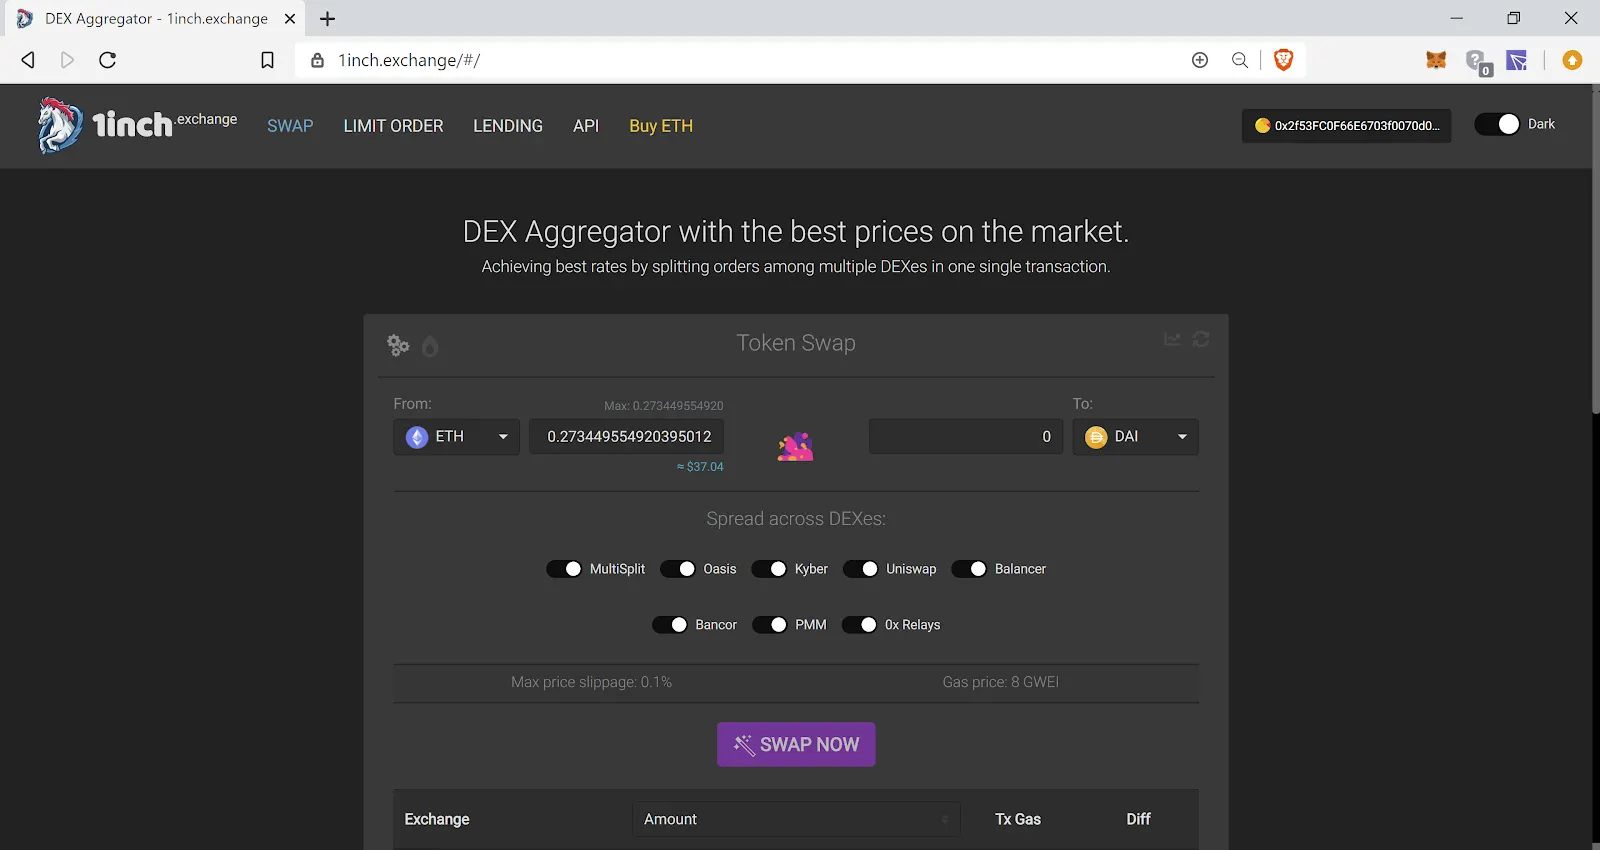Screen dimensions: 1600x850
Task: Open Brave Shields lion icon
Action: (x=1283, y=60)
